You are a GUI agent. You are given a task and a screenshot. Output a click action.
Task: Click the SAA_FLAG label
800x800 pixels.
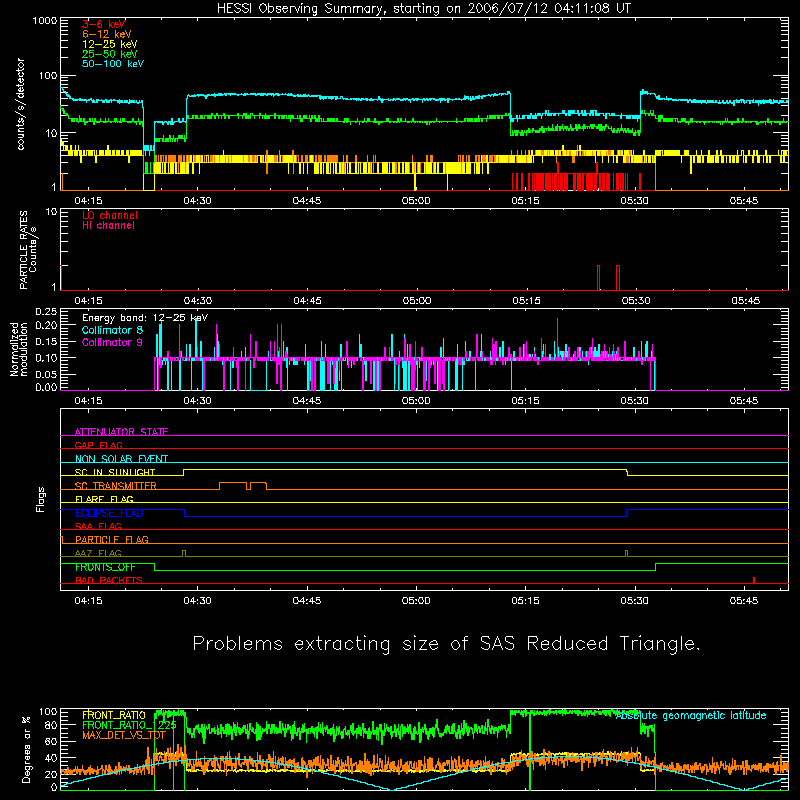tap(98, 526)
